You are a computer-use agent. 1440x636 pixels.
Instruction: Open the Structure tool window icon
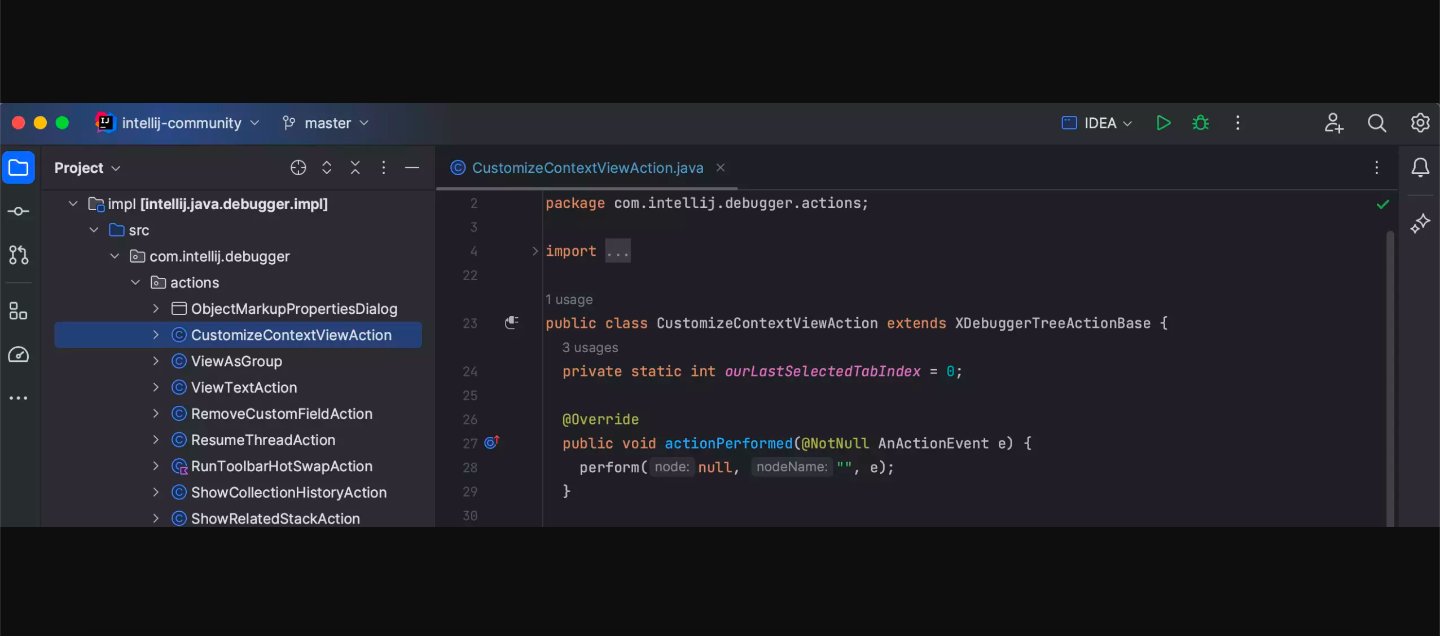pos(18,311)
